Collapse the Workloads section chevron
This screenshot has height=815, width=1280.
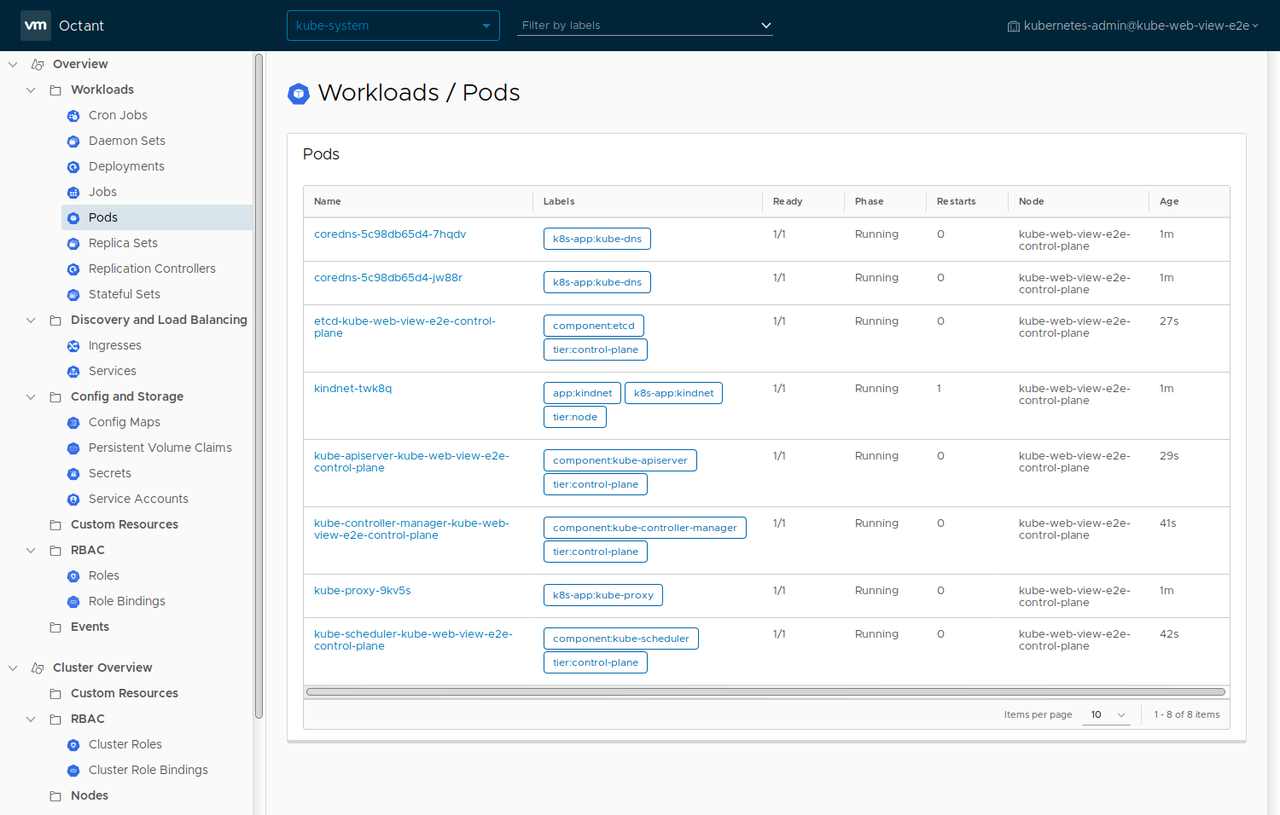(x=30, y=89)
